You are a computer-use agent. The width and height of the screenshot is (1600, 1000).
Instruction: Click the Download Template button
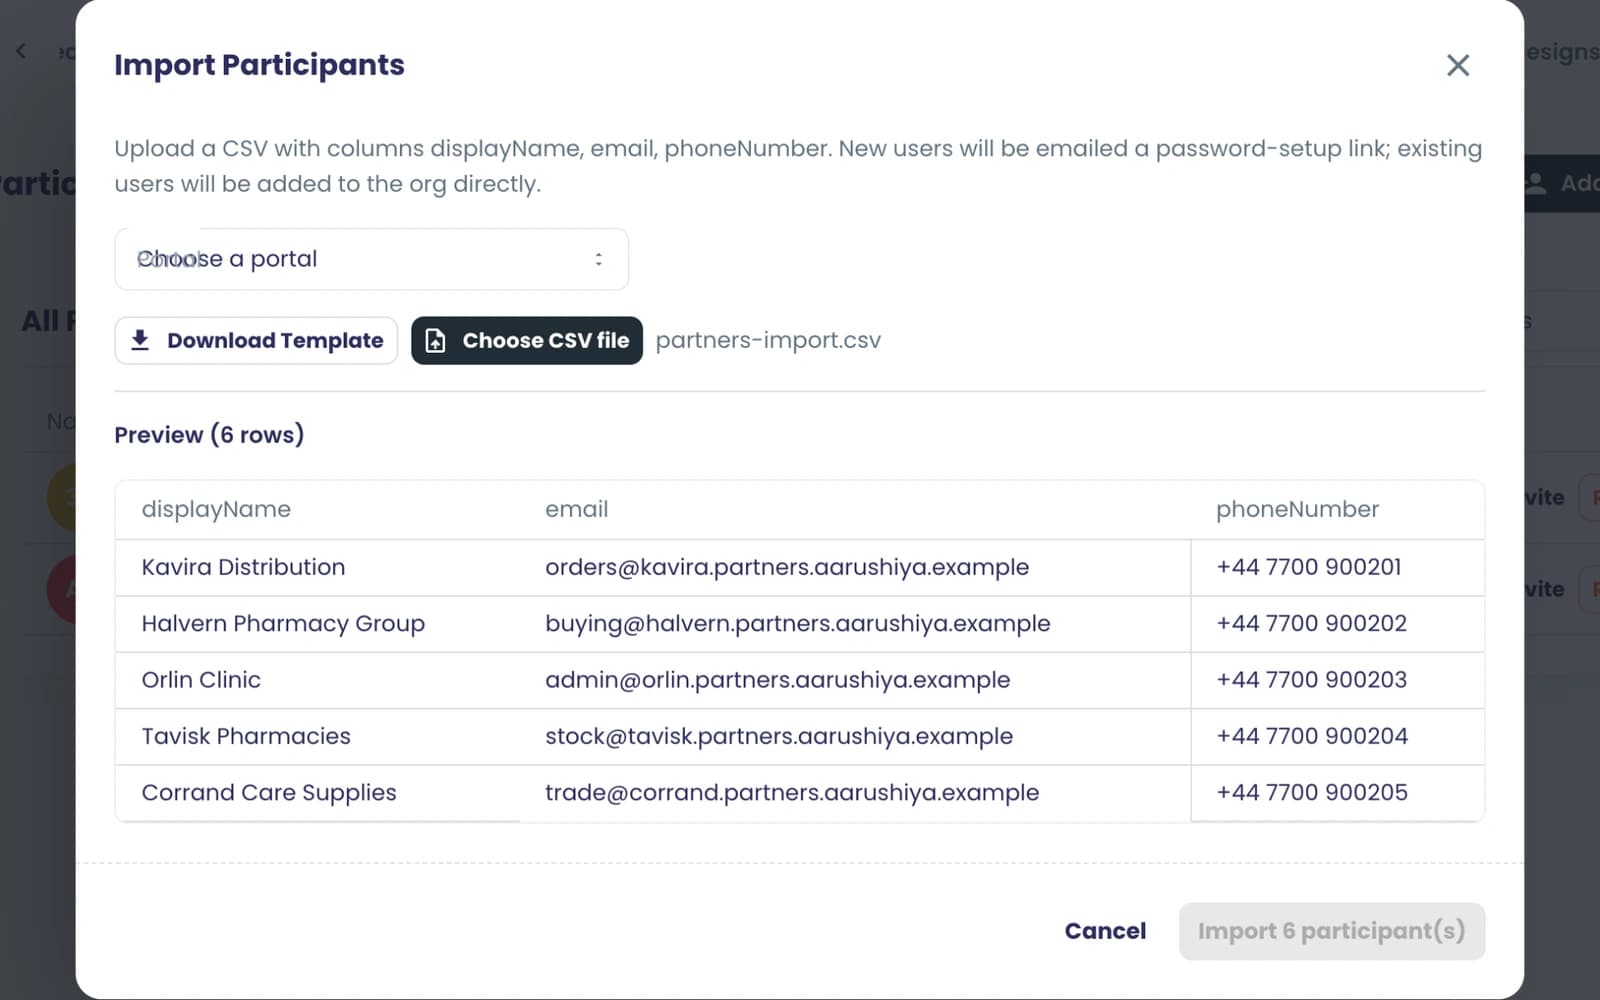point(256,341)
